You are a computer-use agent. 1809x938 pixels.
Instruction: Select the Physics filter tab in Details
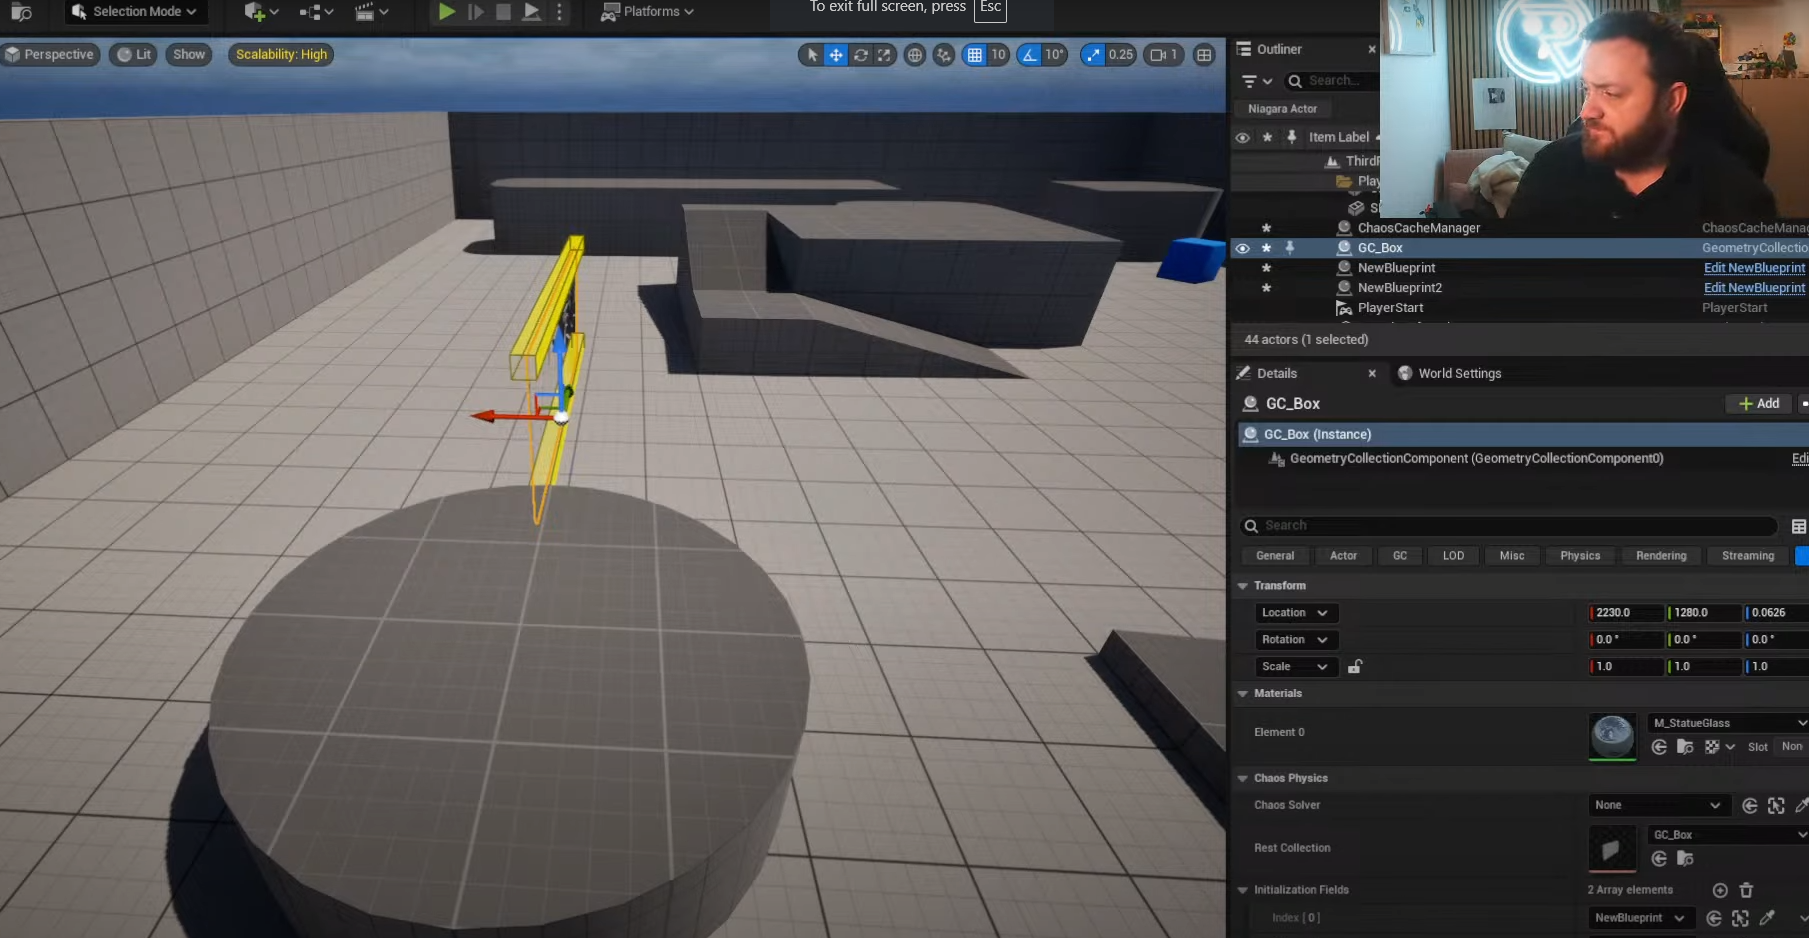coord(1580,556)
